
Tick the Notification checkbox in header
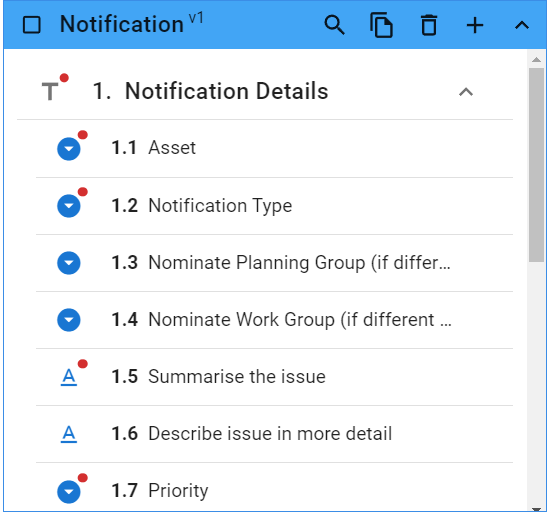31,25
